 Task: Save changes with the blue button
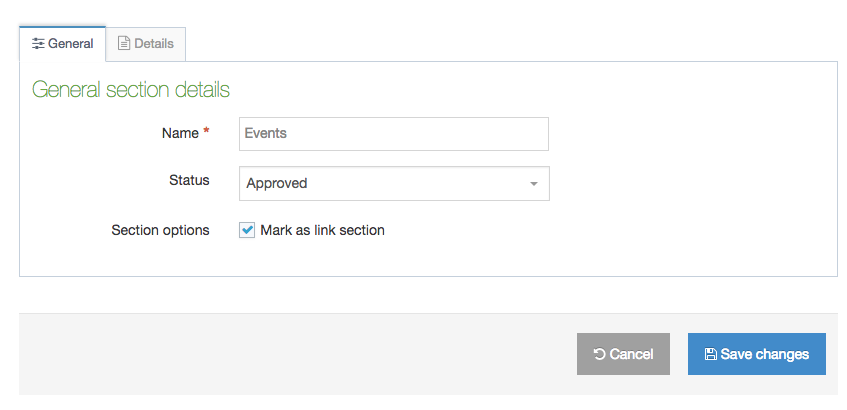pos(756,354)
